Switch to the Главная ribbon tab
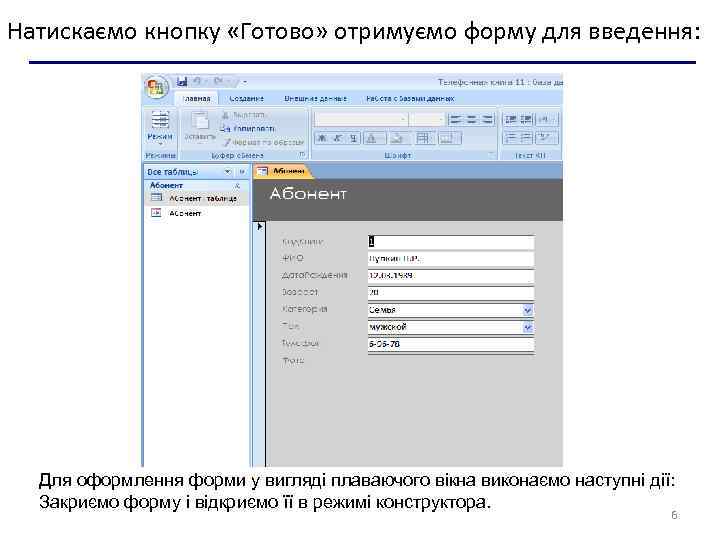This screenshot has height=540, width=720. pos(197,98)
